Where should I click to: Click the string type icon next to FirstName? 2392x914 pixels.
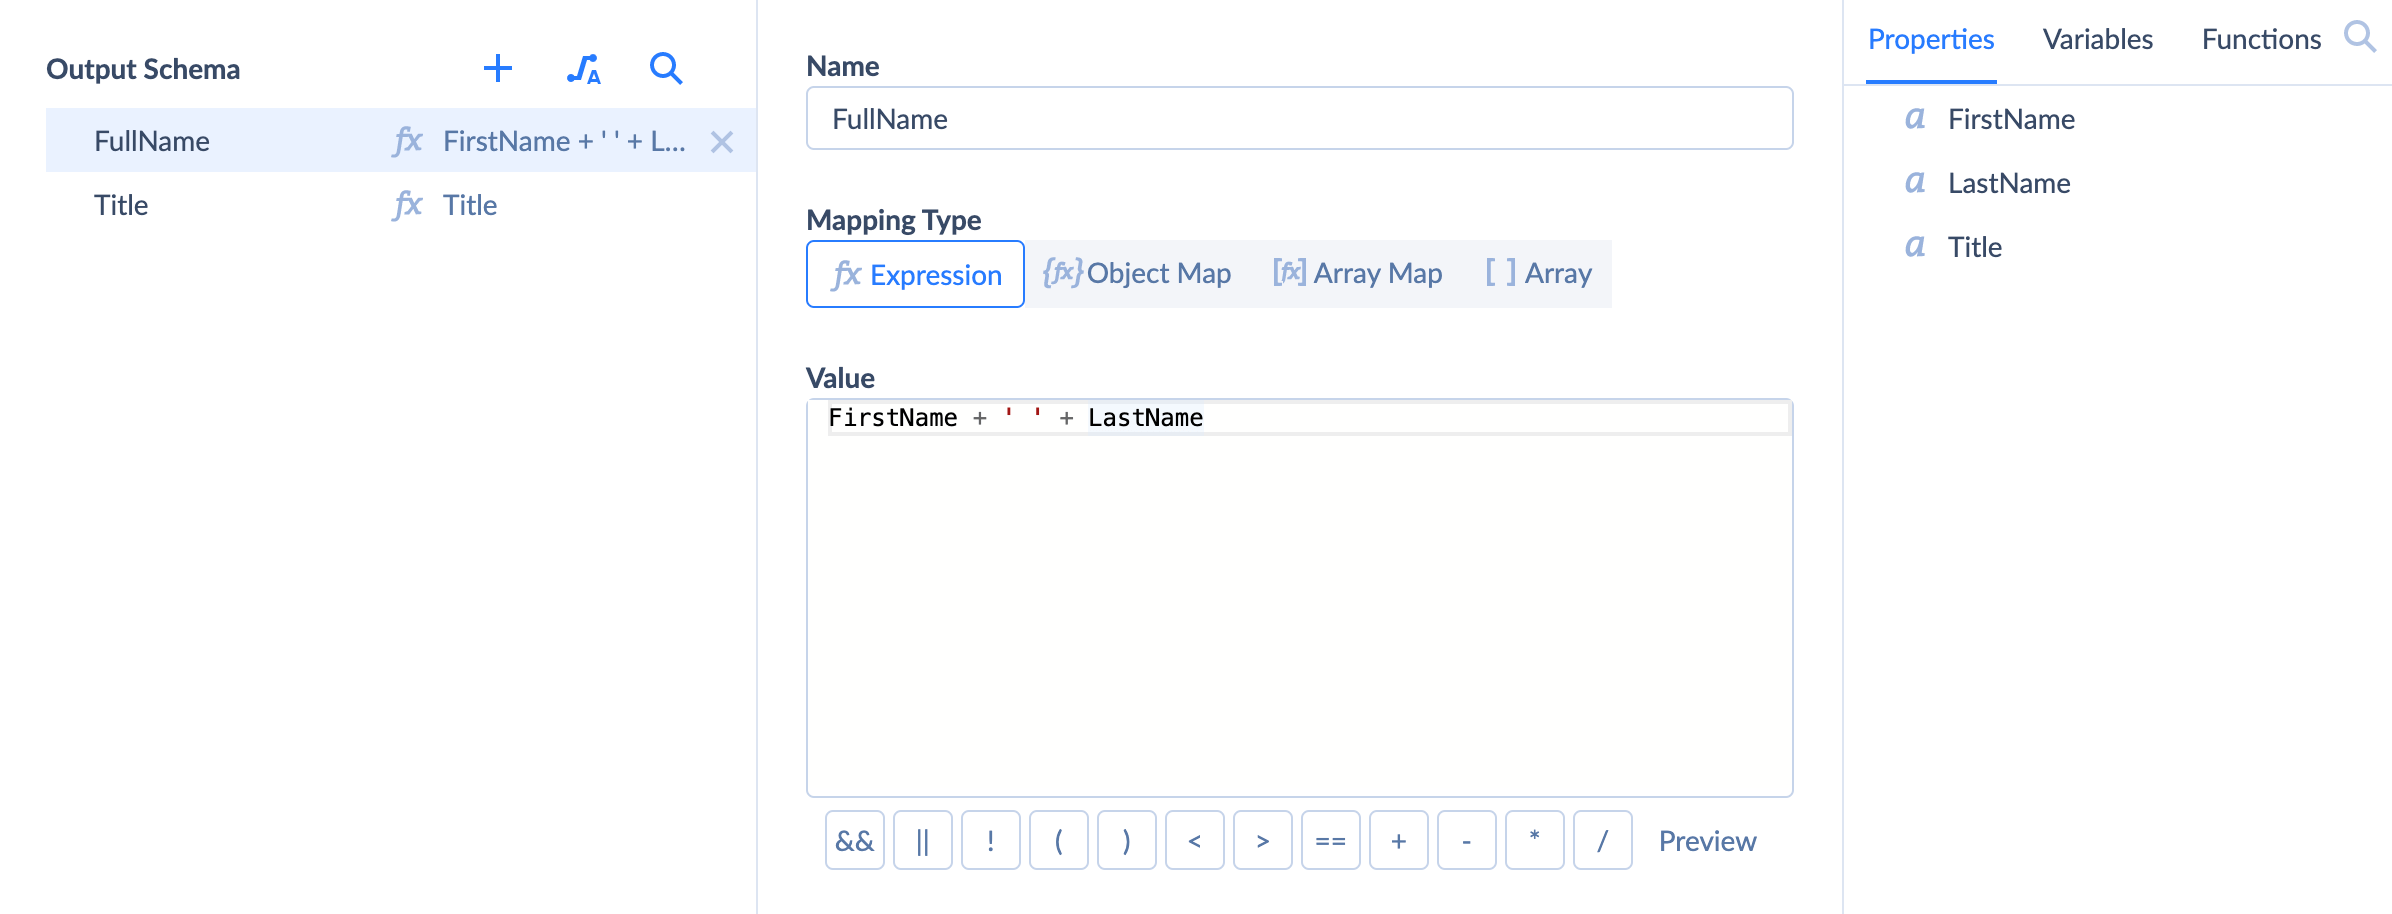[1914, 118]
